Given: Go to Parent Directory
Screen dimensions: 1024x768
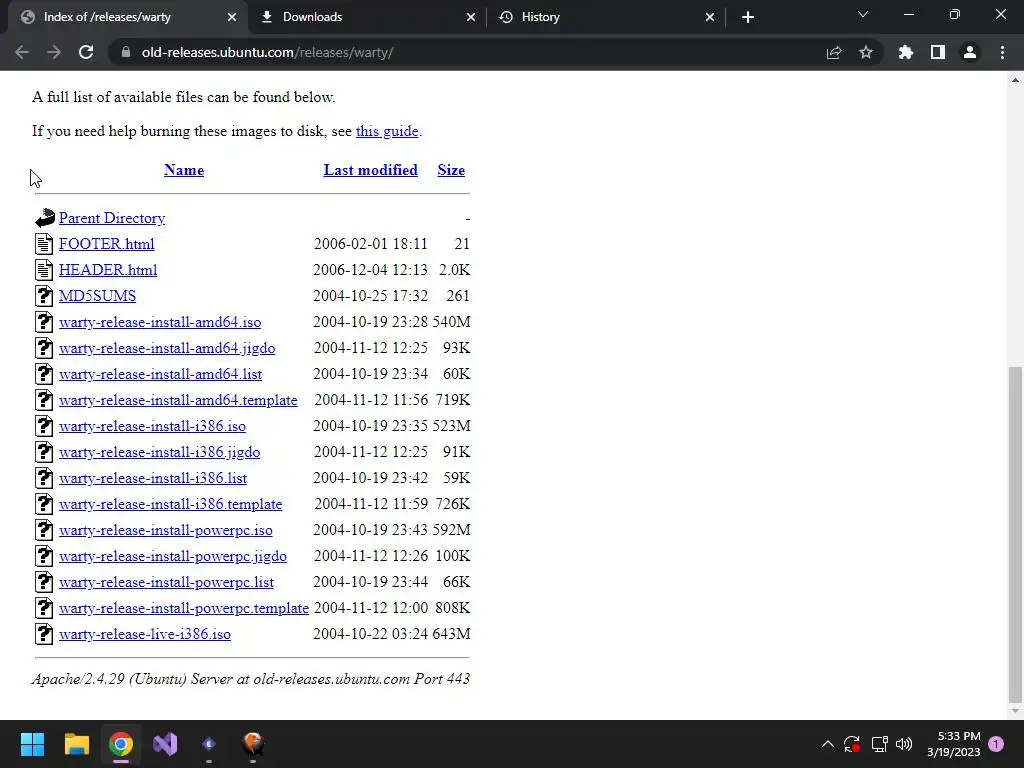Looking at the screenshot, I should pos(112,218).
